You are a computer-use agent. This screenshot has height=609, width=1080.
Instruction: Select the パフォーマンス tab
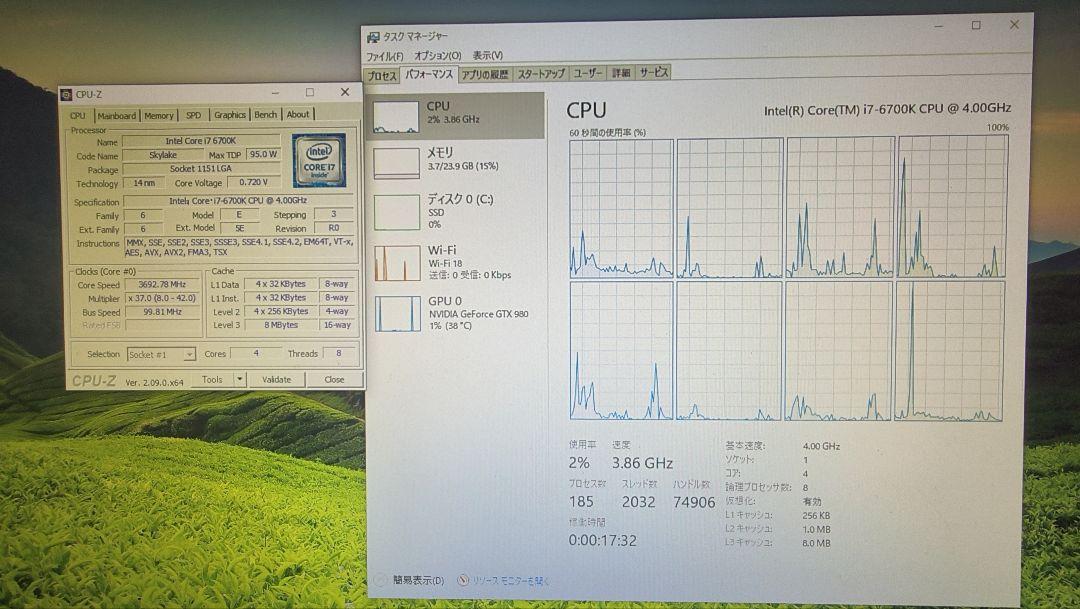tap(428, 74)
